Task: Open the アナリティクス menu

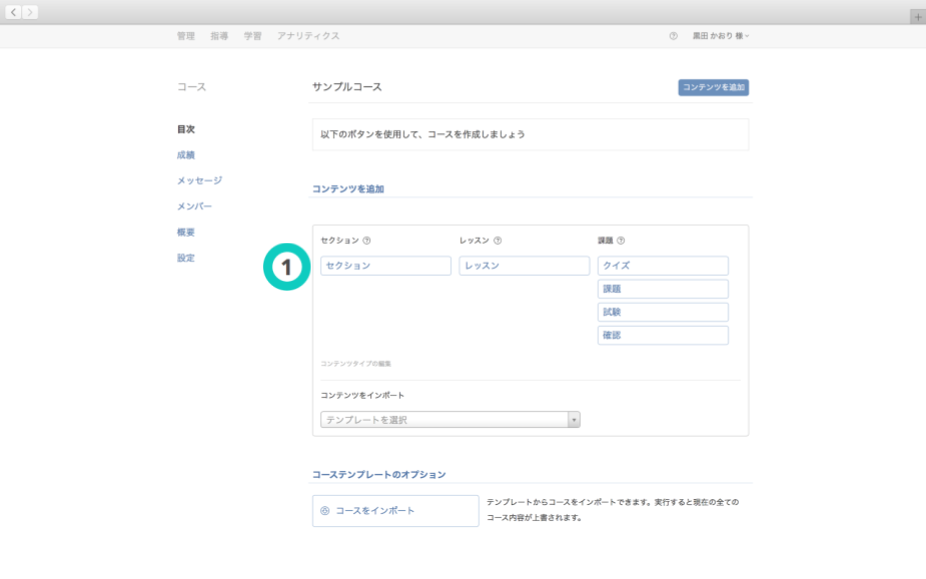Action: [308, 36]
